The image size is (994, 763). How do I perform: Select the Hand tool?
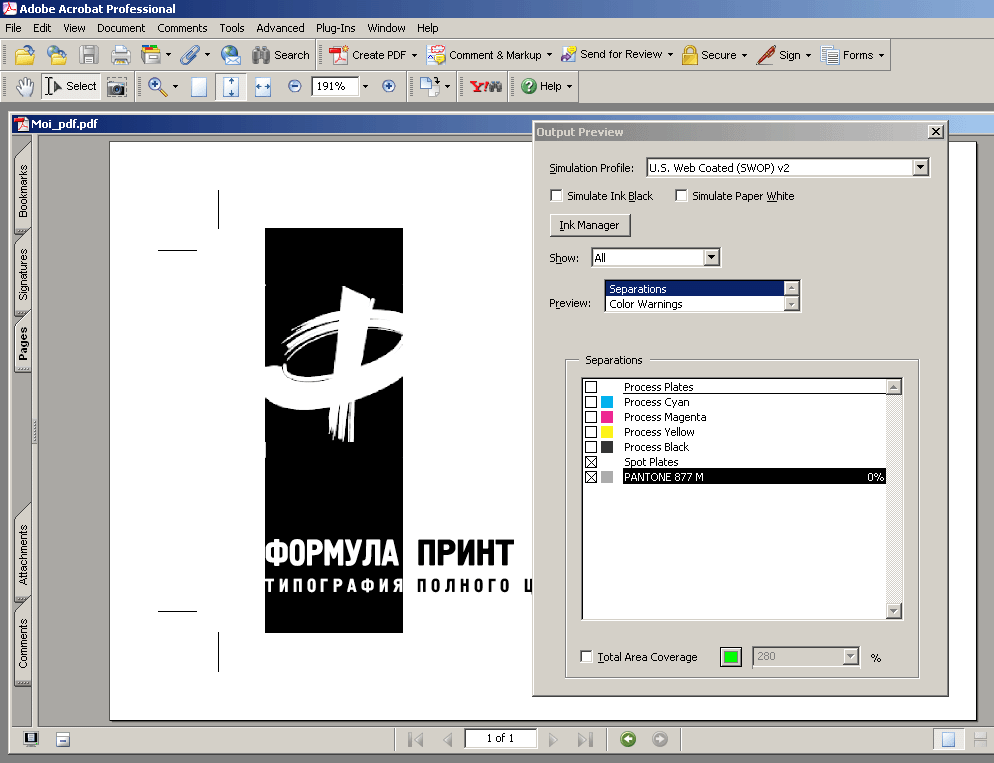pyautogui.click(x=25, y=86)
